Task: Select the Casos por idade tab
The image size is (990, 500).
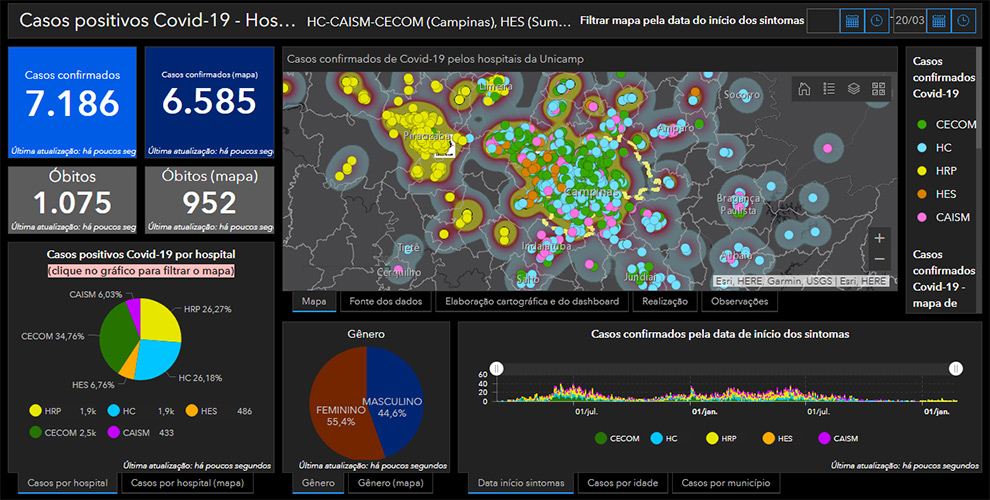Action: click(622, 483)
